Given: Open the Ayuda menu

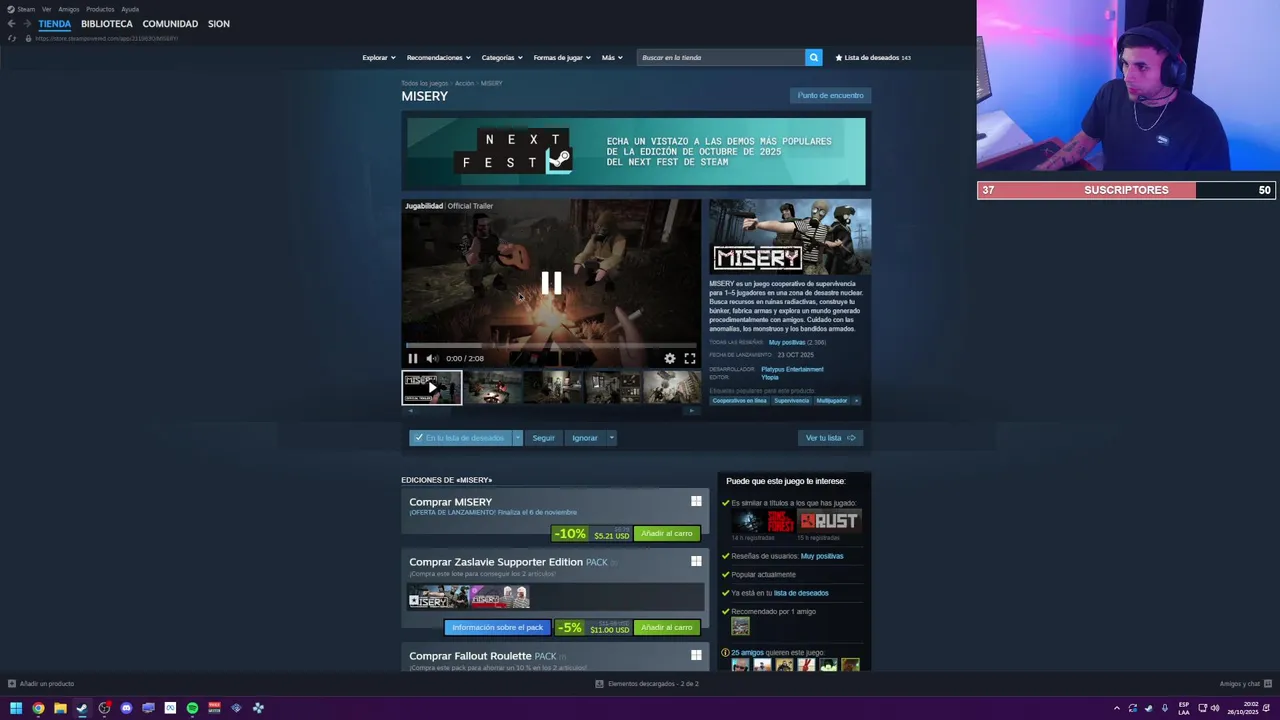Looking at the screenshot, I should (x=130, y=9).
